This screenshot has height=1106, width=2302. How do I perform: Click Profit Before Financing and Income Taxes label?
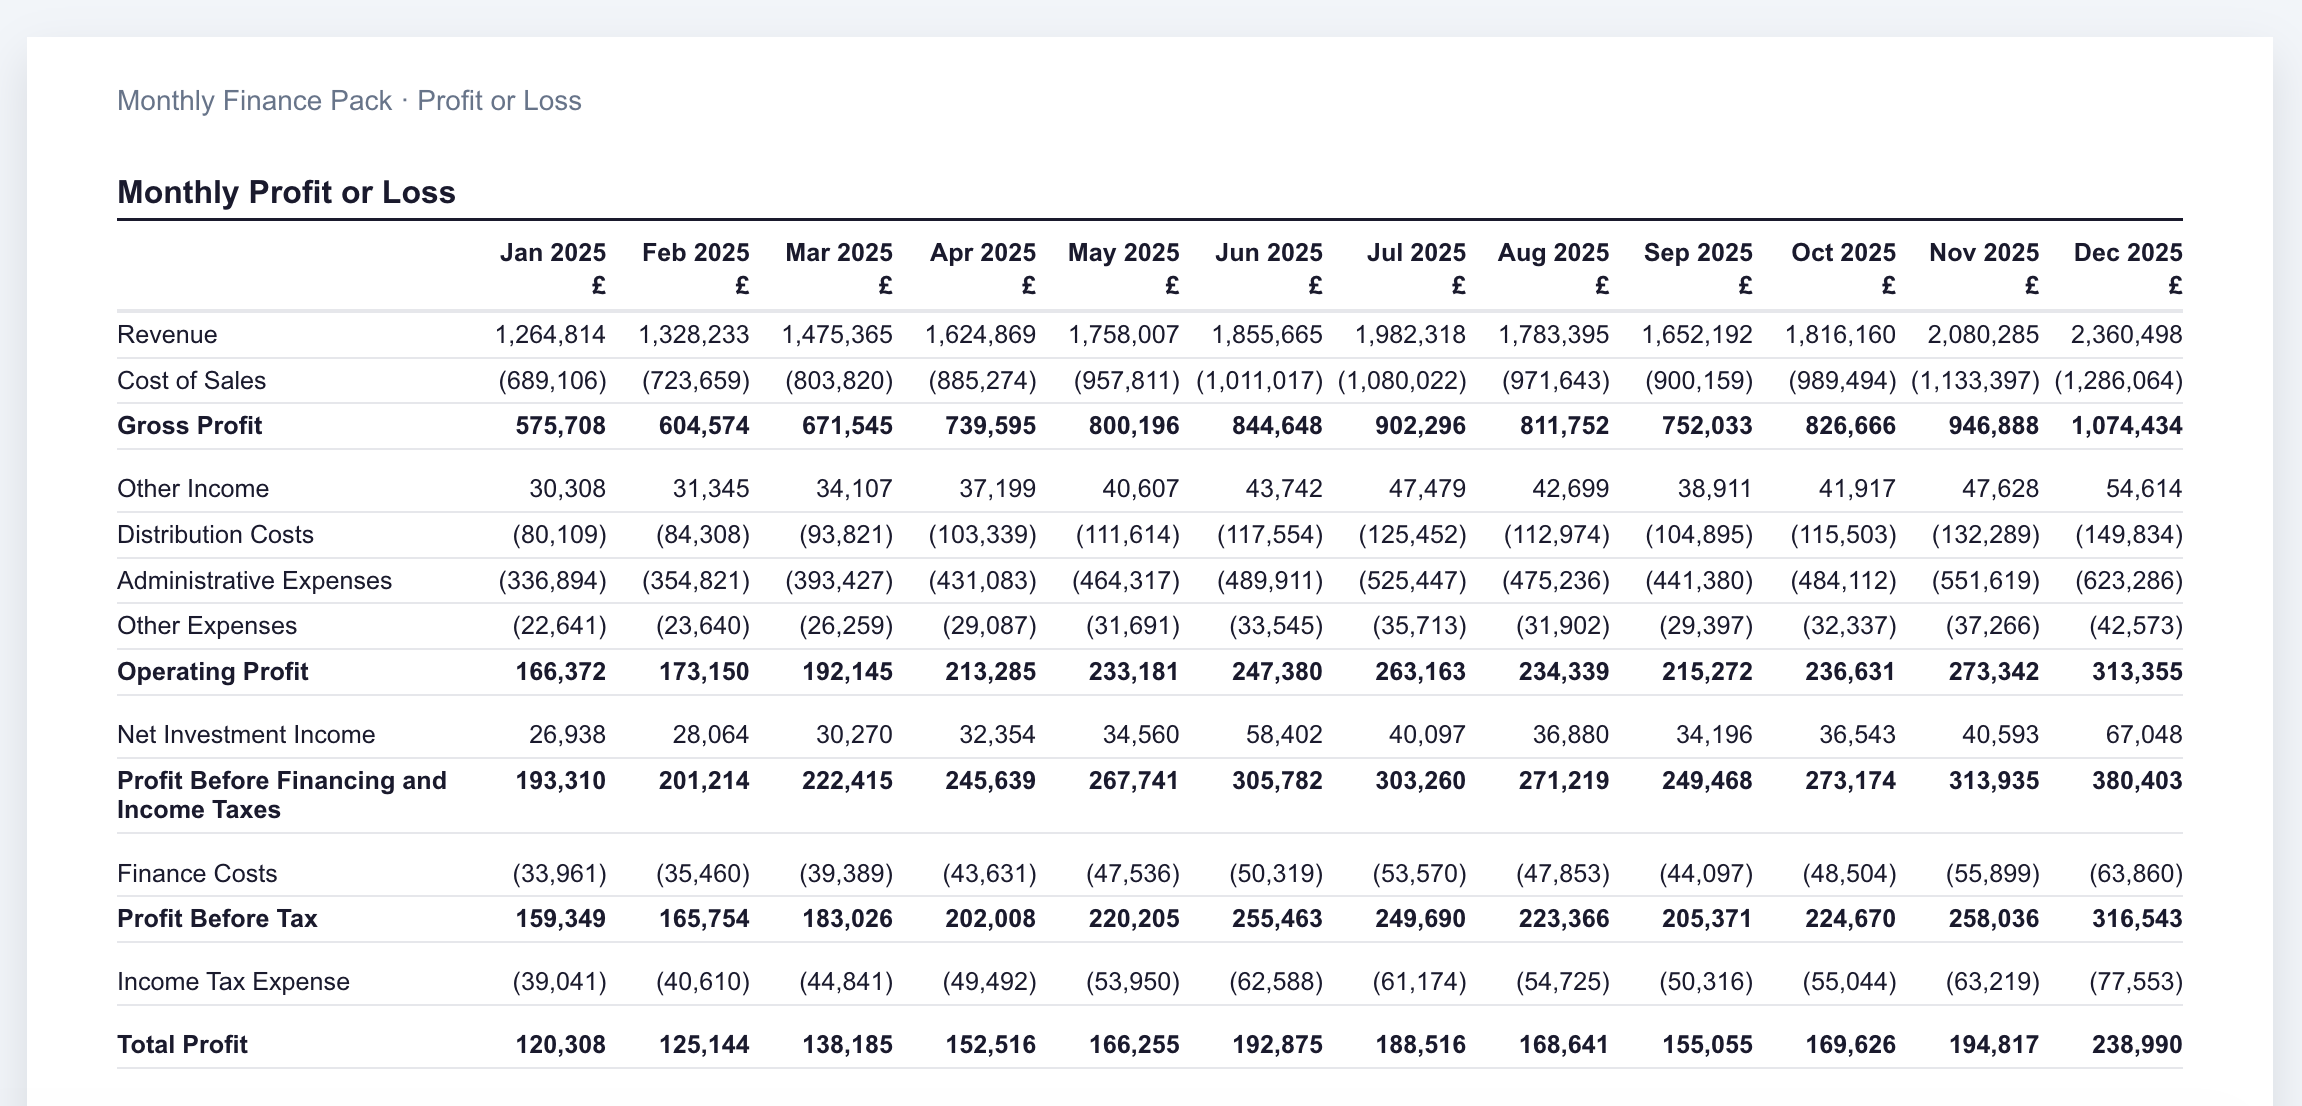[282, 795]
